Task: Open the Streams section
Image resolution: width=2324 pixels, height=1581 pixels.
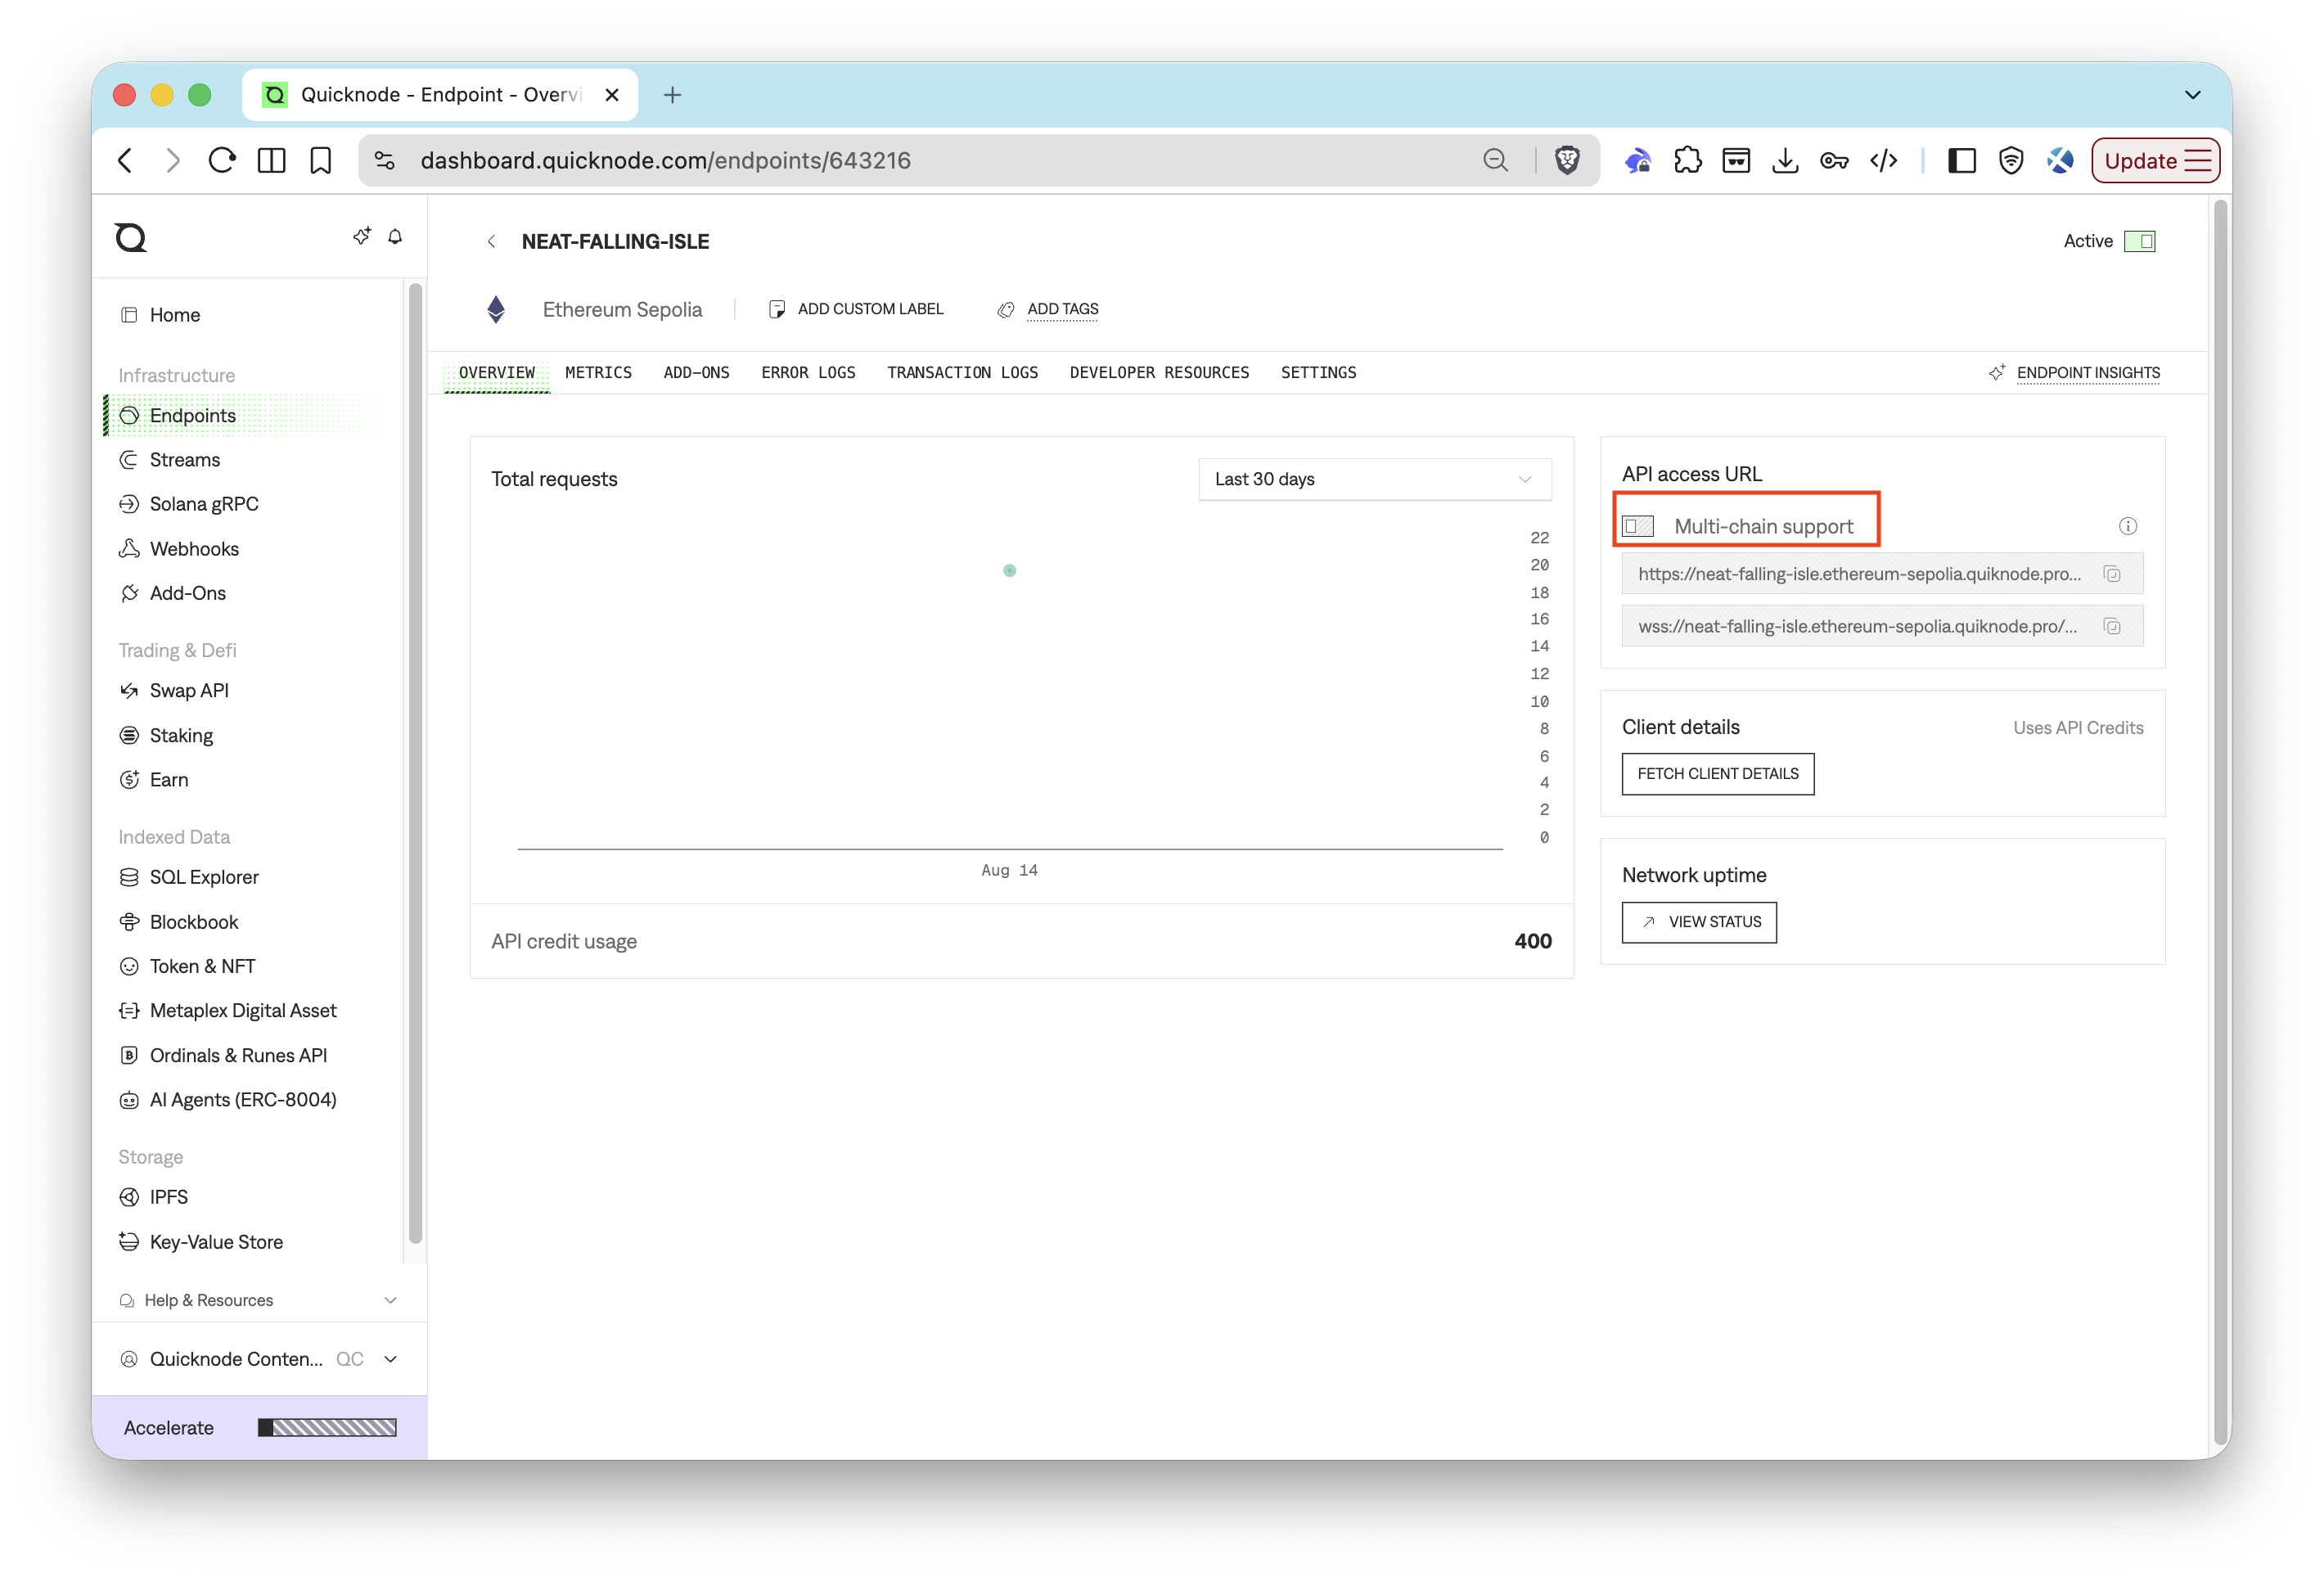Action: [x=184, y=460]
